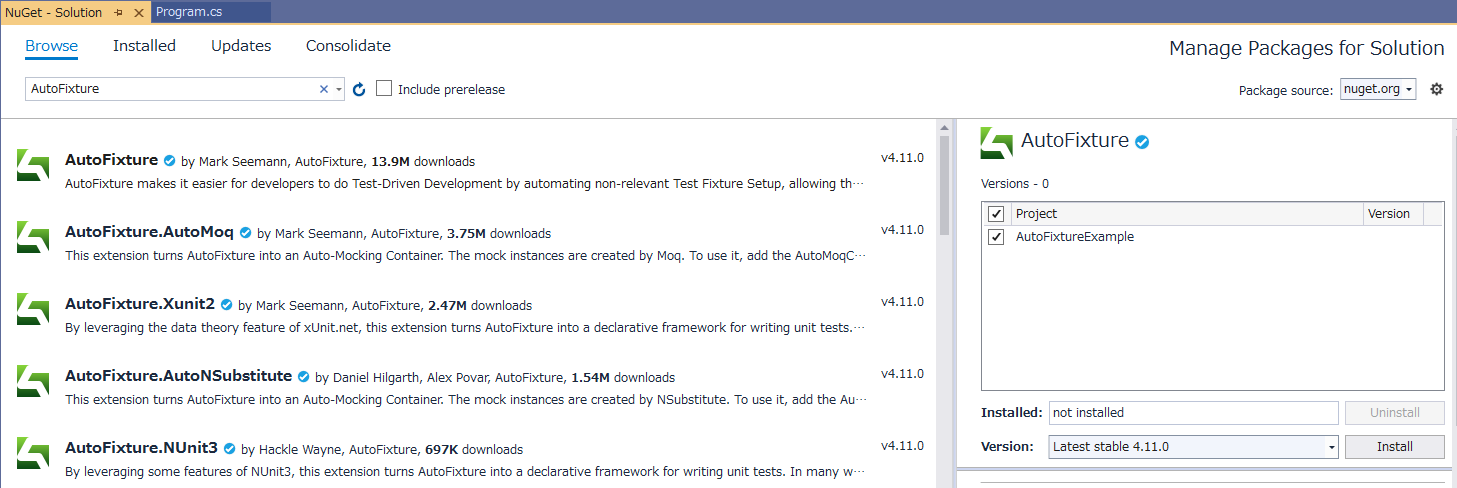The height and width of the screenshot is (488, 1457).
Task: Refresh the package search results
Action: tap(359, 89)
